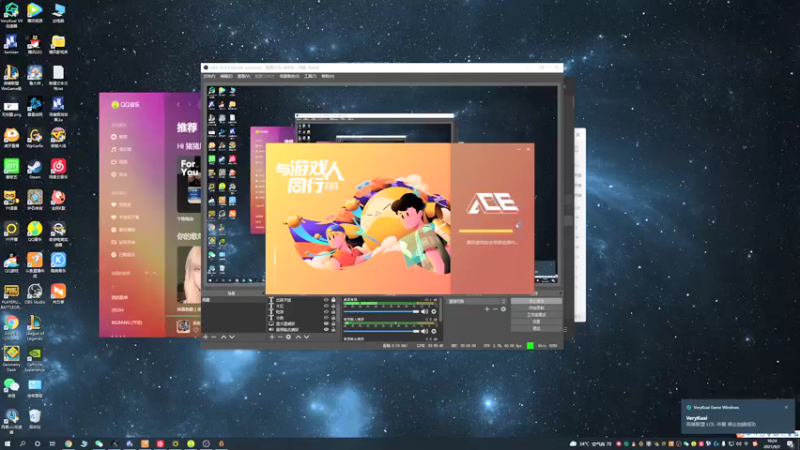Close the VeryKuai notification popup

pos(786,407)
